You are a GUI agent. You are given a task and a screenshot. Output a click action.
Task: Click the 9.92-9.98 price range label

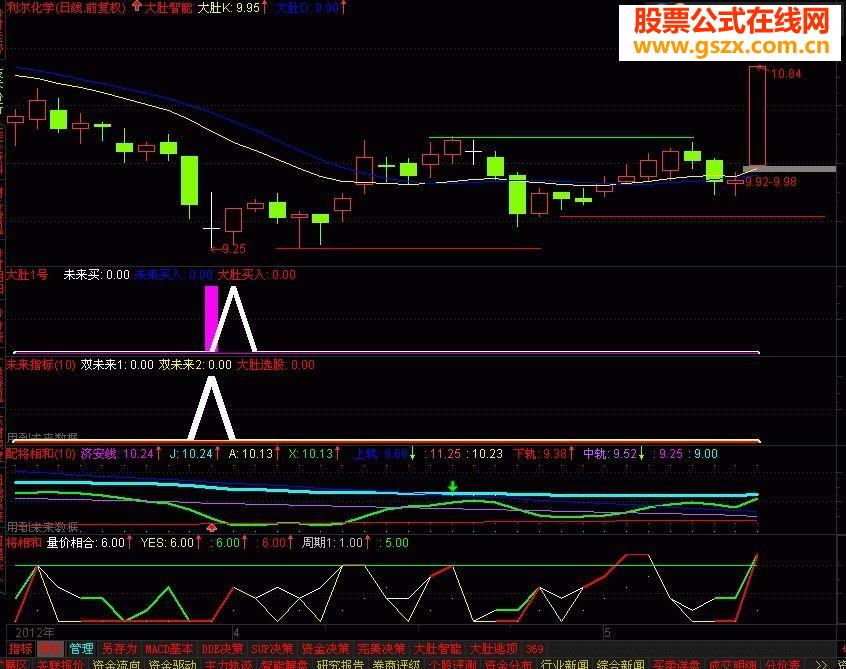point(771,182)
